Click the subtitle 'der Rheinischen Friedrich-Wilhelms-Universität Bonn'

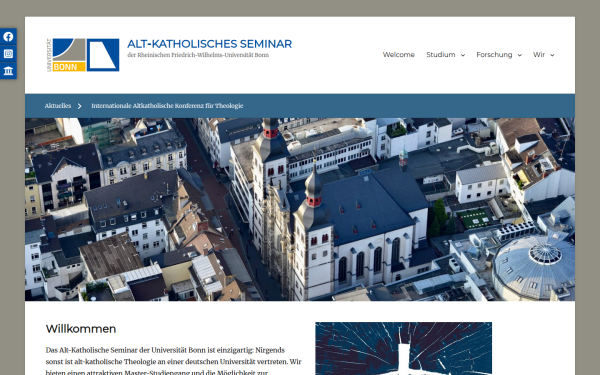198,55
